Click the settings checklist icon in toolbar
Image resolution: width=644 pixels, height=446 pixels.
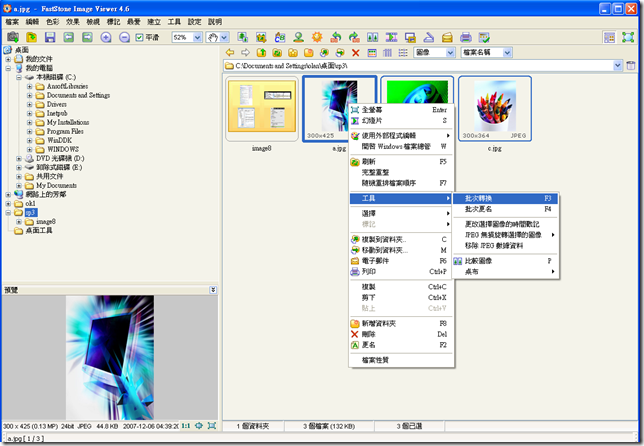pyautogui.click(x=484, y=37)
